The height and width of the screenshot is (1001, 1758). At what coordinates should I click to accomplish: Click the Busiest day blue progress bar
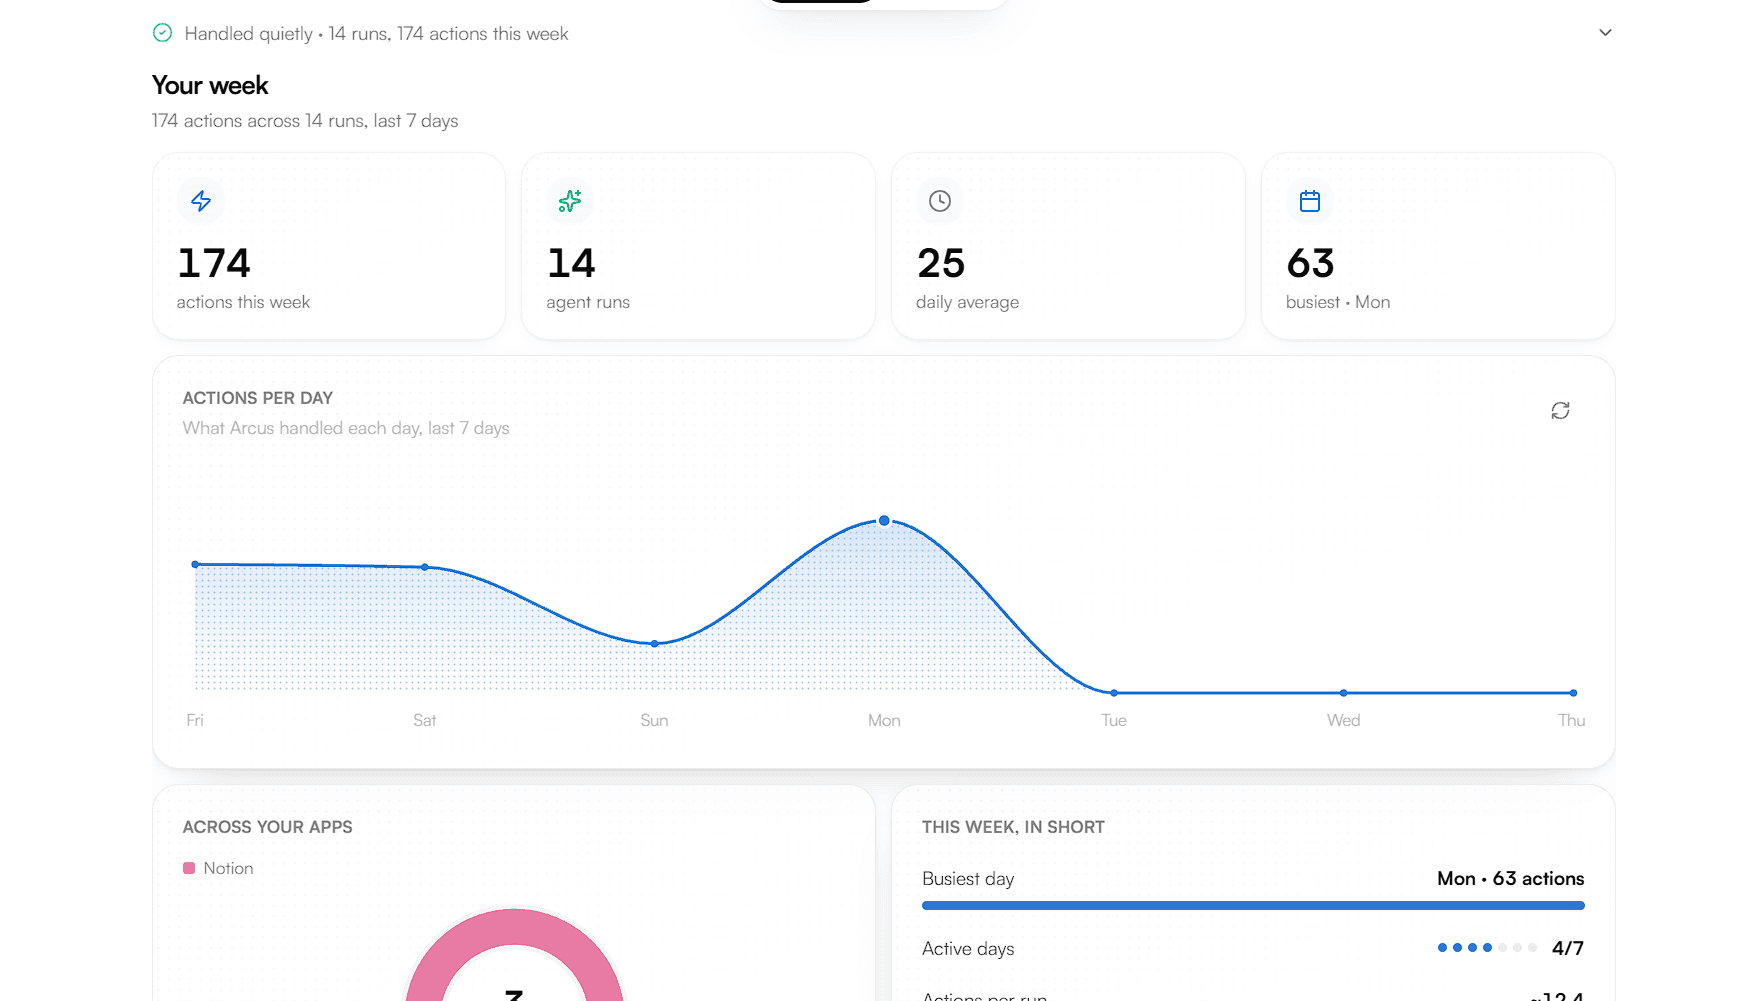click(1253, 905)
